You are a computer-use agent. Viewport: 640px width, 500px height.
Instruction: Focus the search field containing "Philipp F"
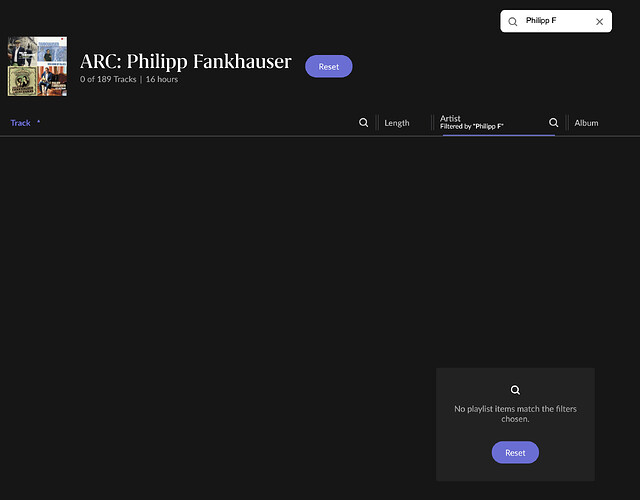click(x=555, y=21)
